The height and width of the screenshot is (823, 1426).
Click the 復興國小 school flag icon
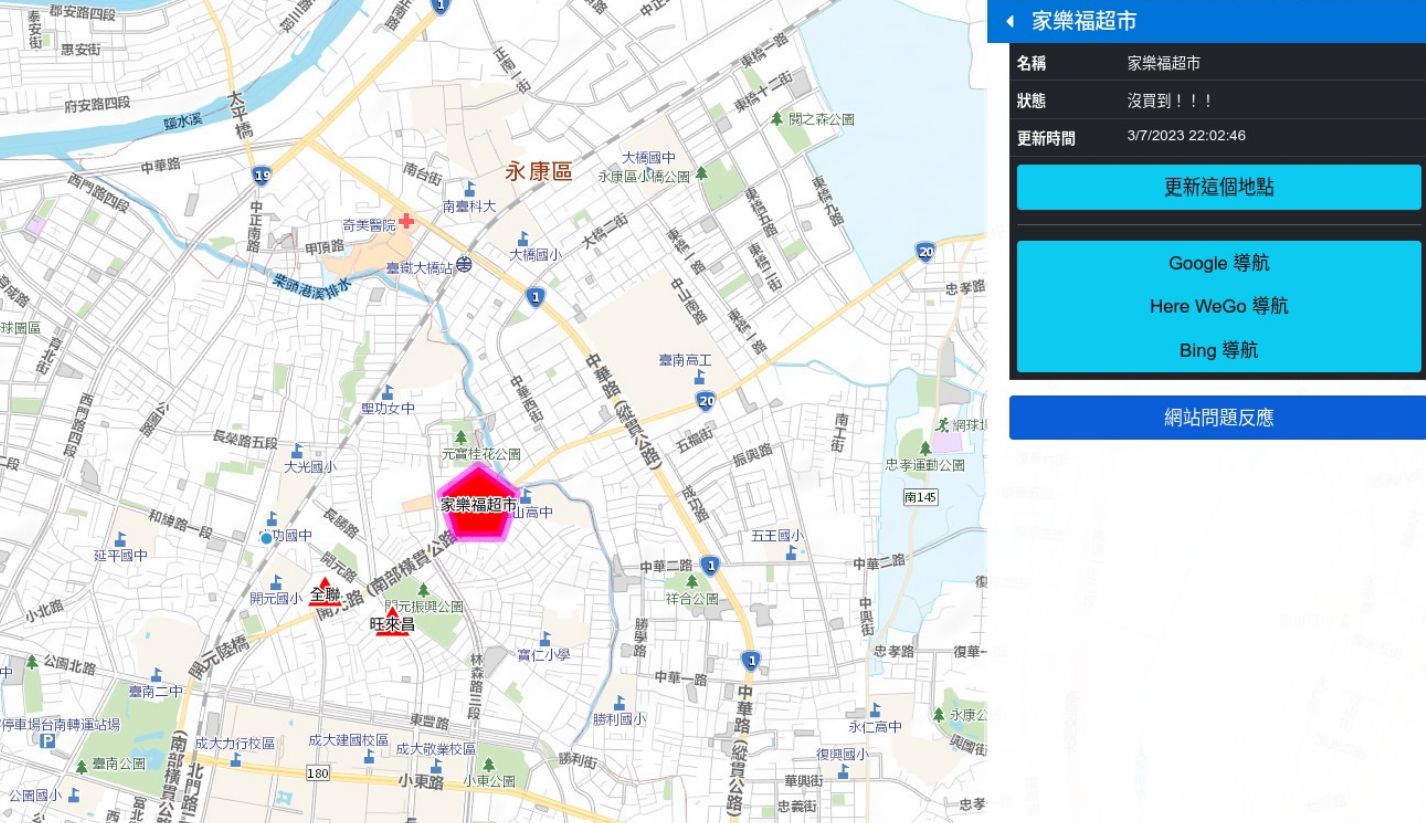point(843,771)
